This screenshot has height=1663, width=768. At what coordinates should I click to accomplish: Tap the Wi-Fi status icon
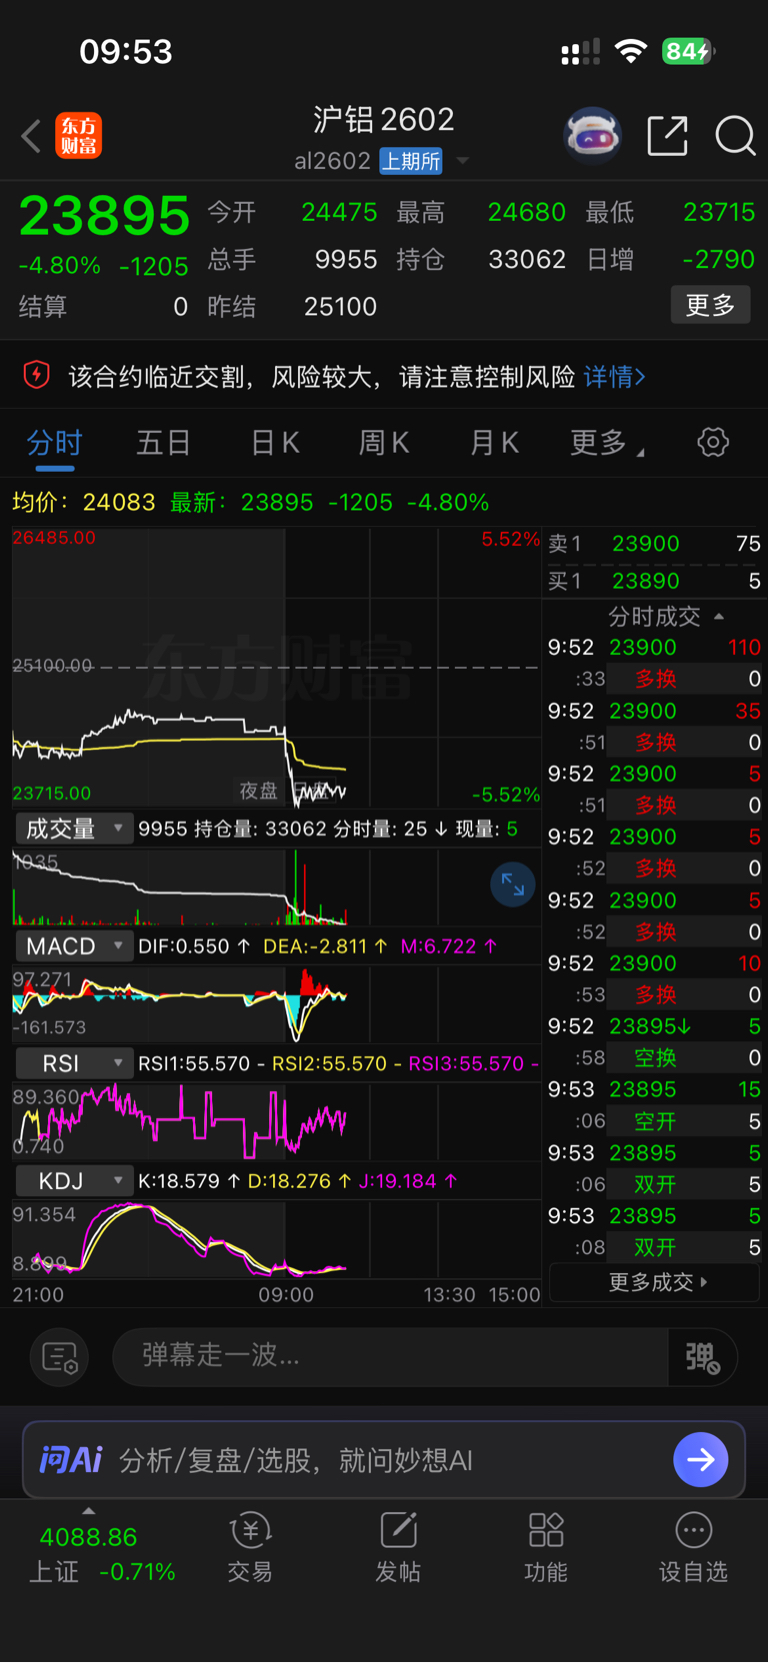631,51
